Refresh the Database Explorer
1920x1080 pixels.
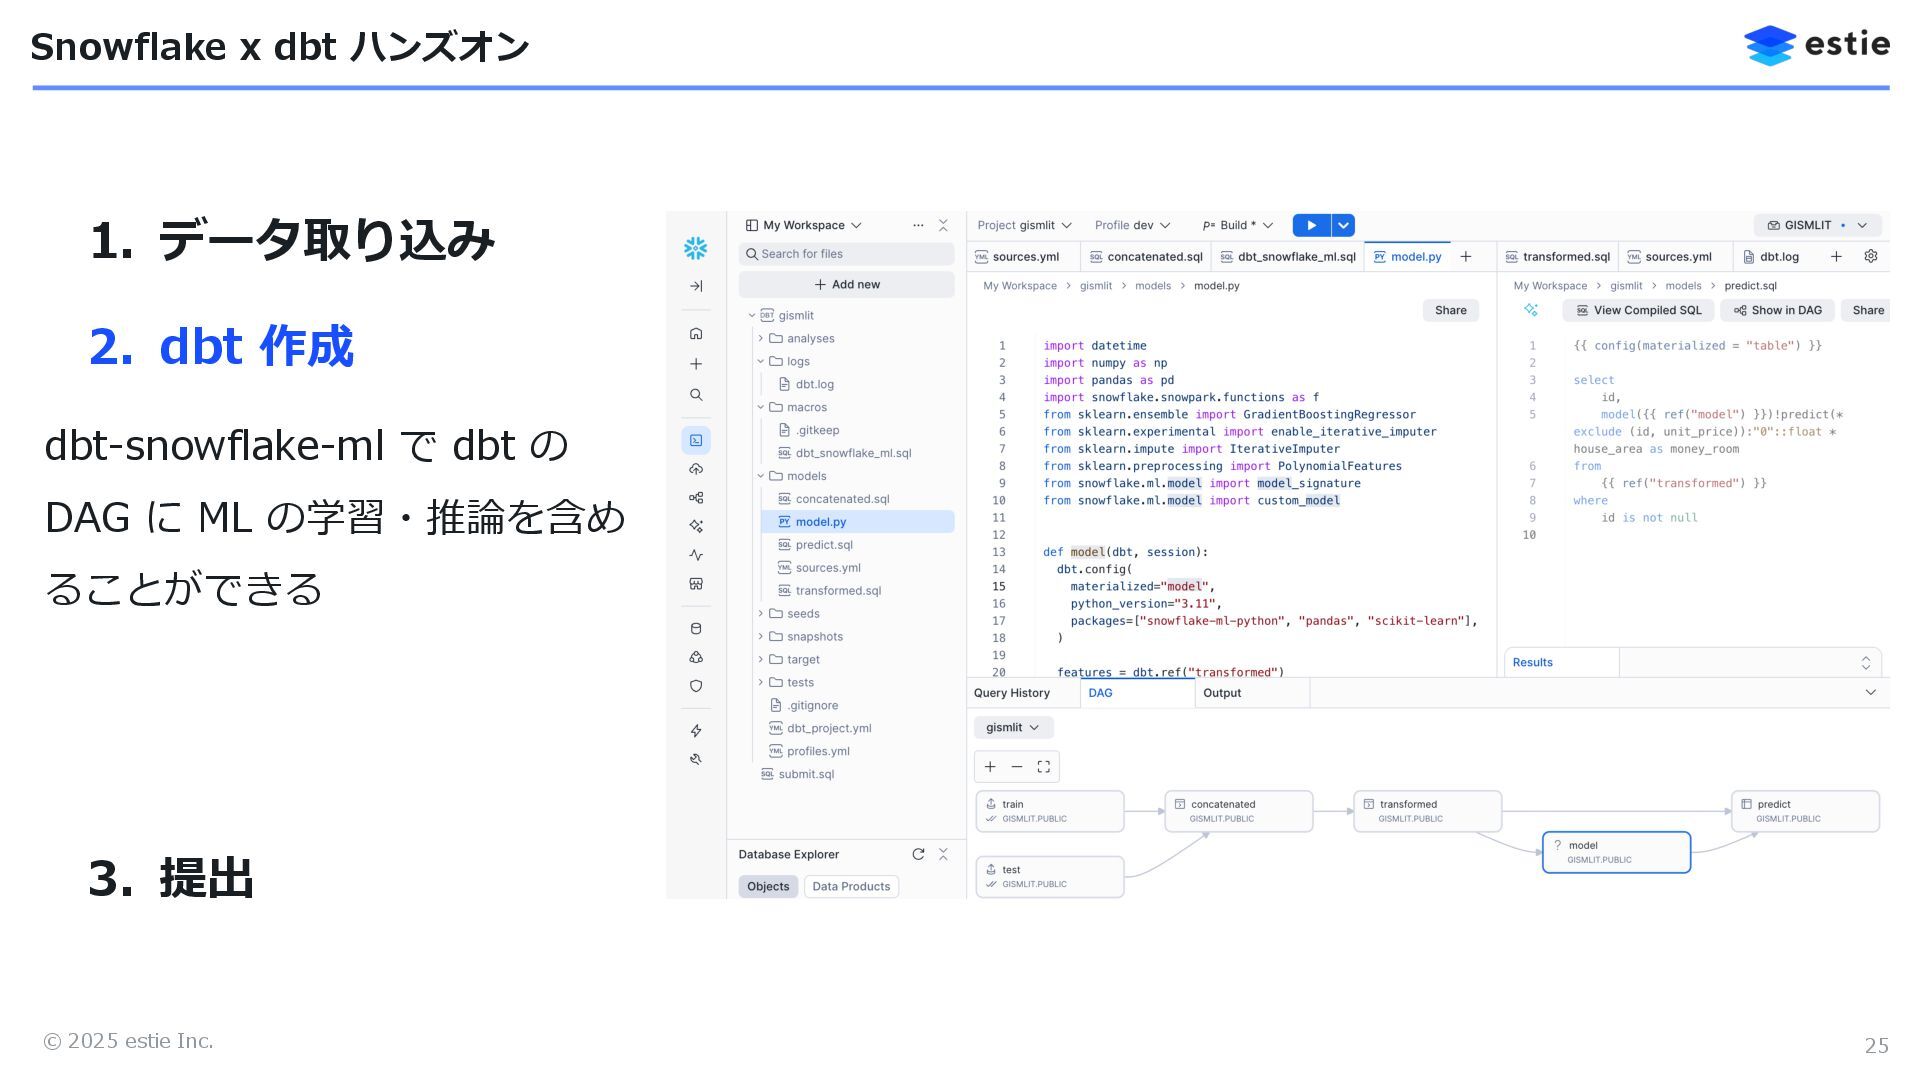[x=918, y=854]
